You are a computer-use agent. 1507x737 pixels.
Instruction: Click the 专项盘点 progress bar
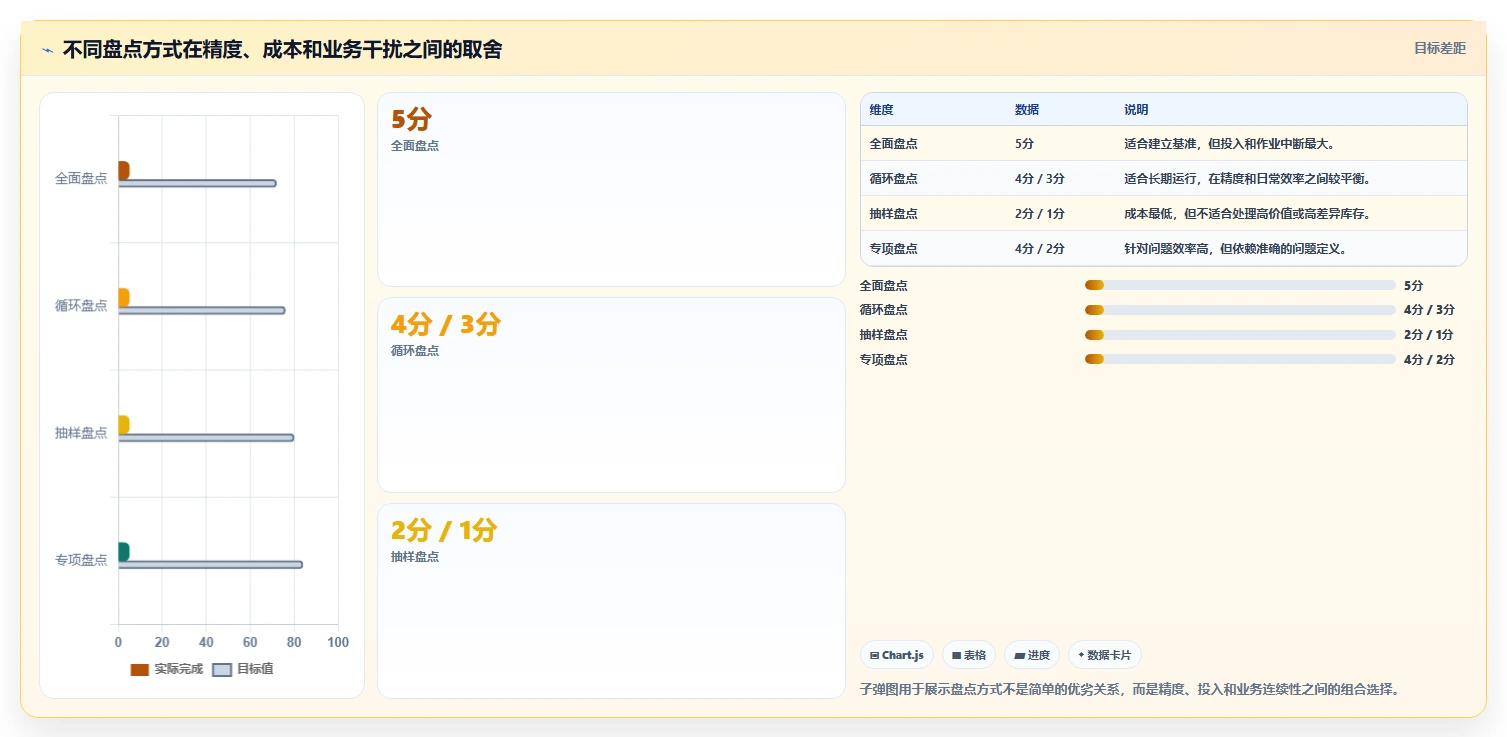click(1240, 359)
